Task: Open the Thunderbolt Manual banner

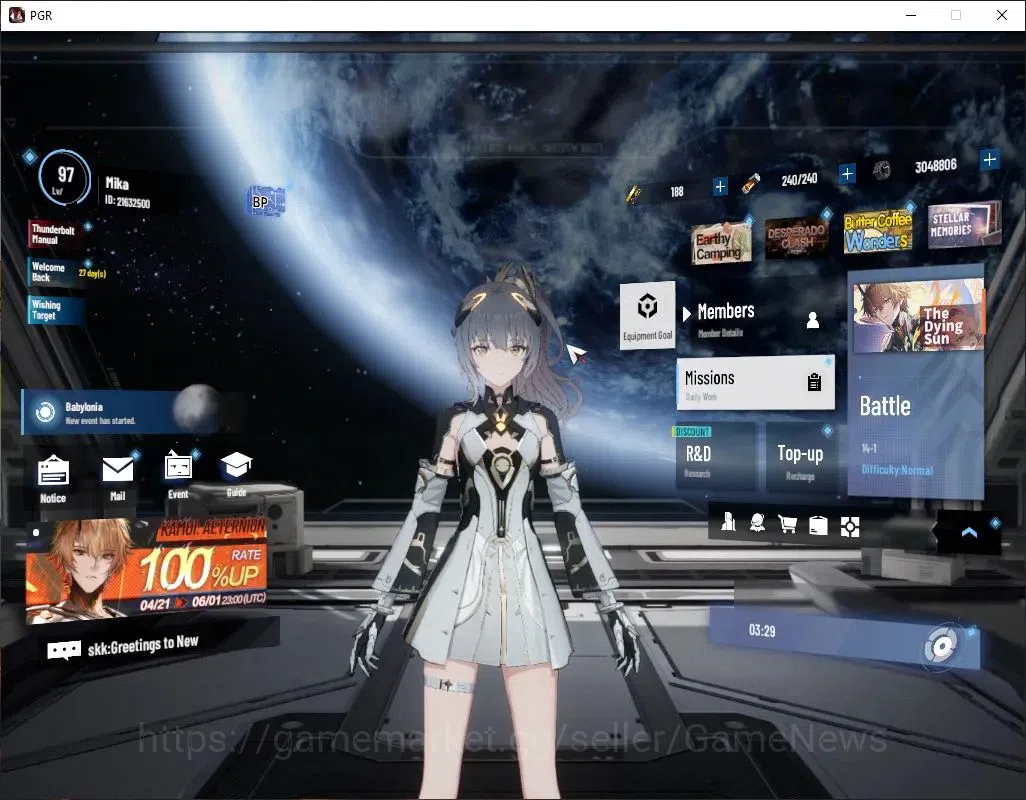Action: click(54, 234)
